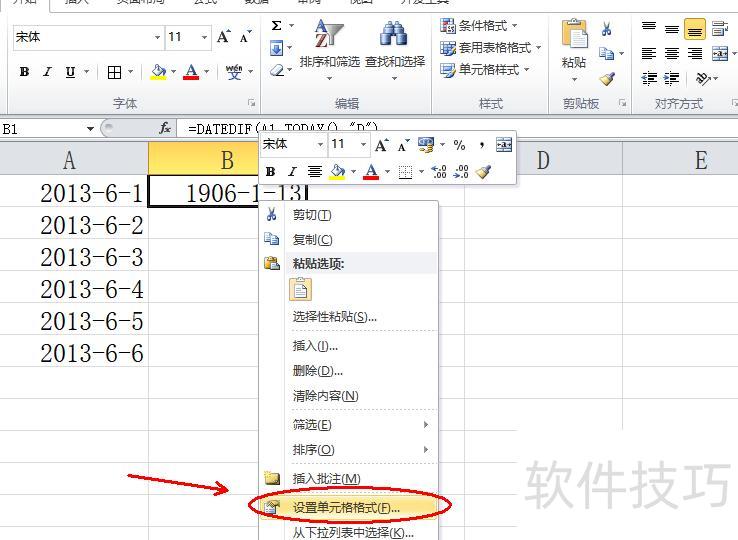Choose Clear Contents (清除内容) from context menu

pos(349,395)
